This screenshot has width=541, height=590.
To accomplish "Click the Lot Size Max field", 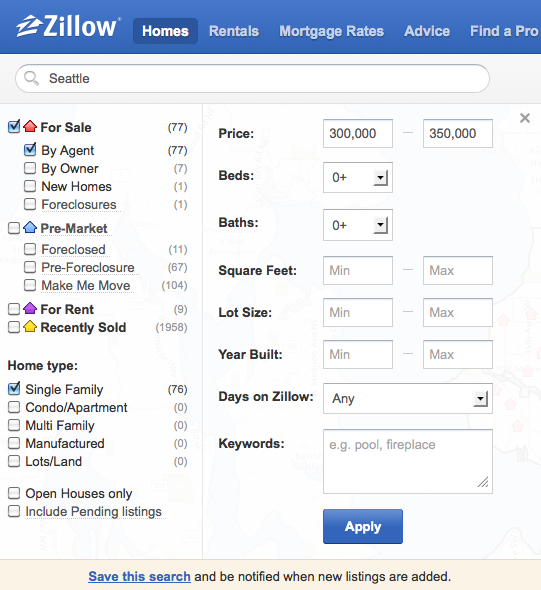I will tap(458, 312).
